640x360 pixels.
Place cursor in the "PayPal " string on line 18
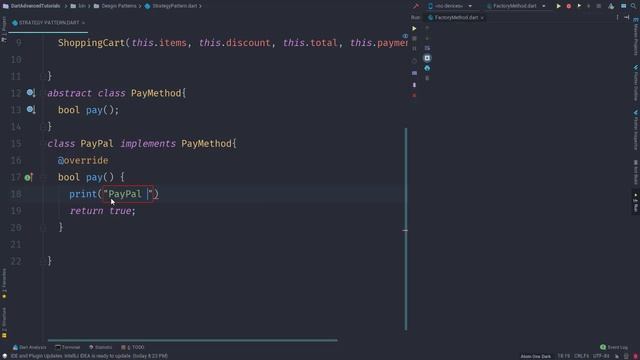click(x=128, y=194)
